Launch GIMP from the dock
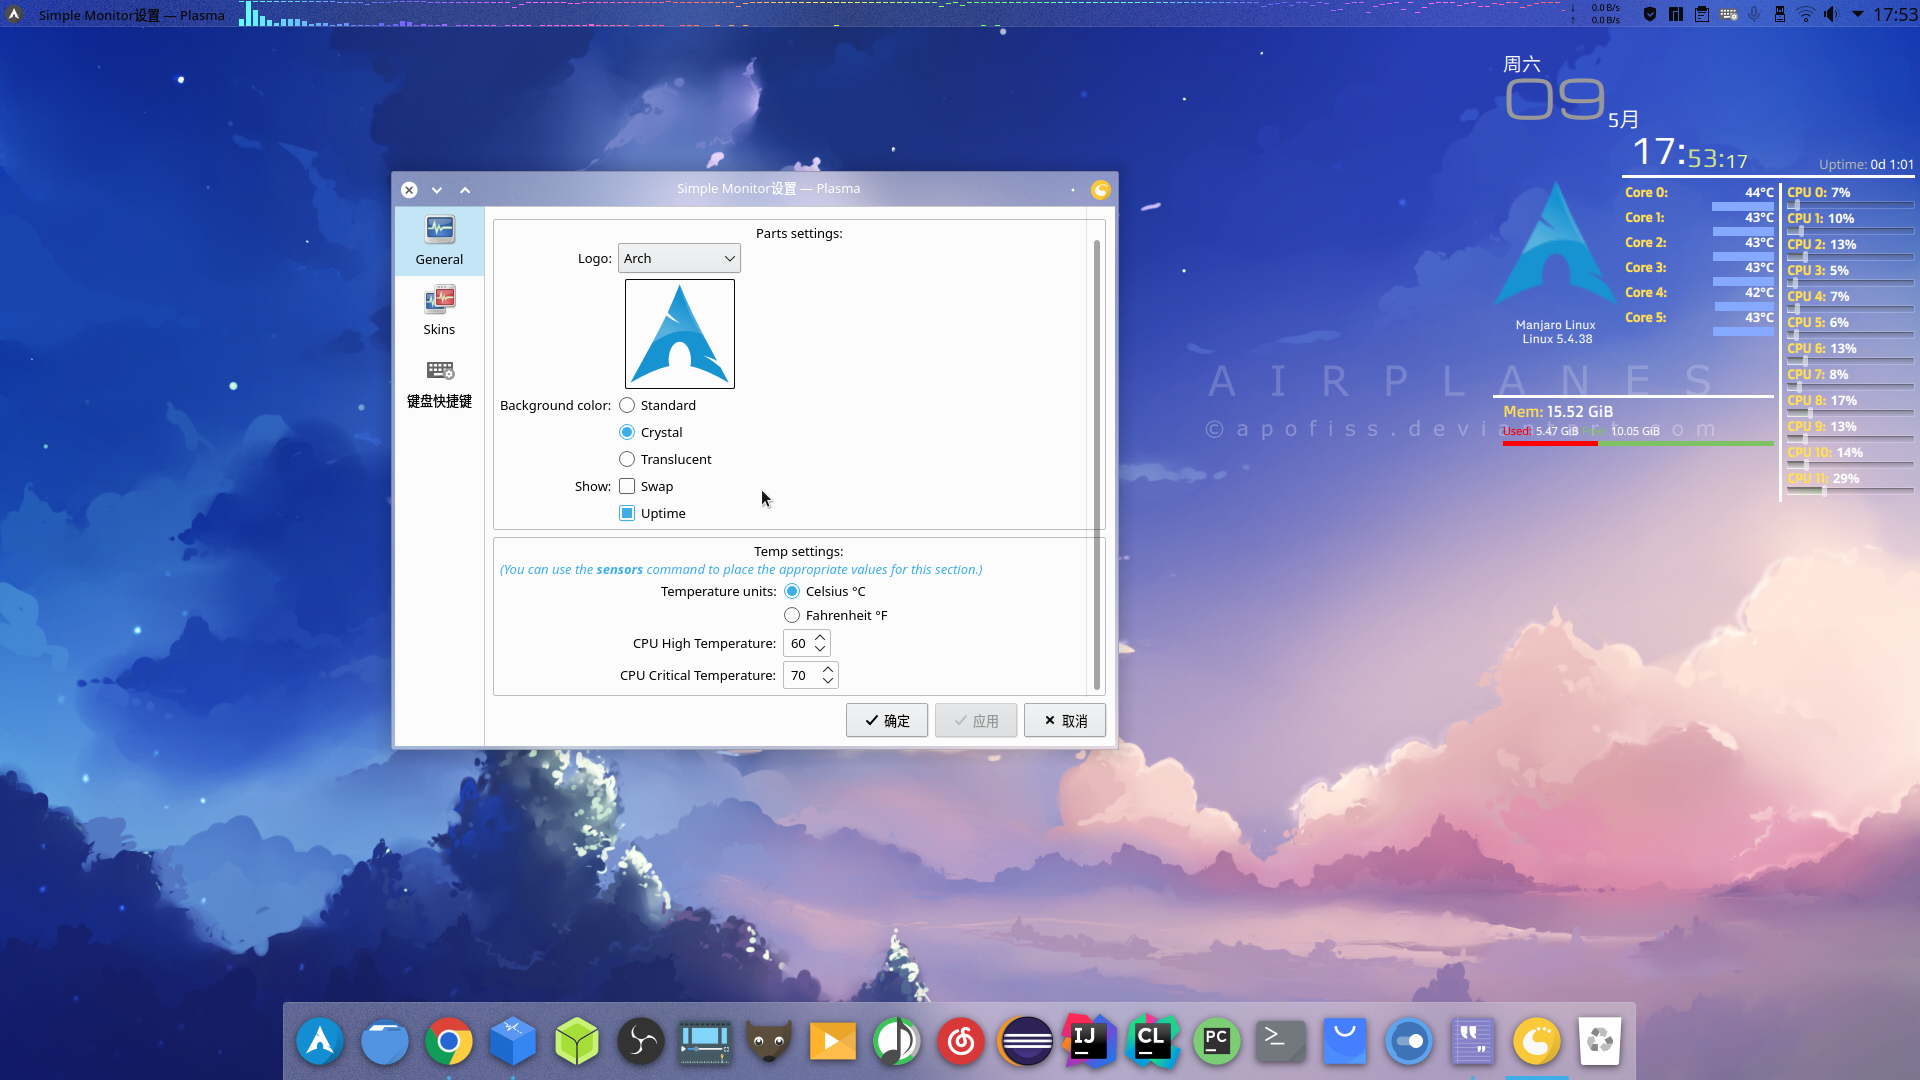The image size is (1920, 1080). (x=768, y=1040)
